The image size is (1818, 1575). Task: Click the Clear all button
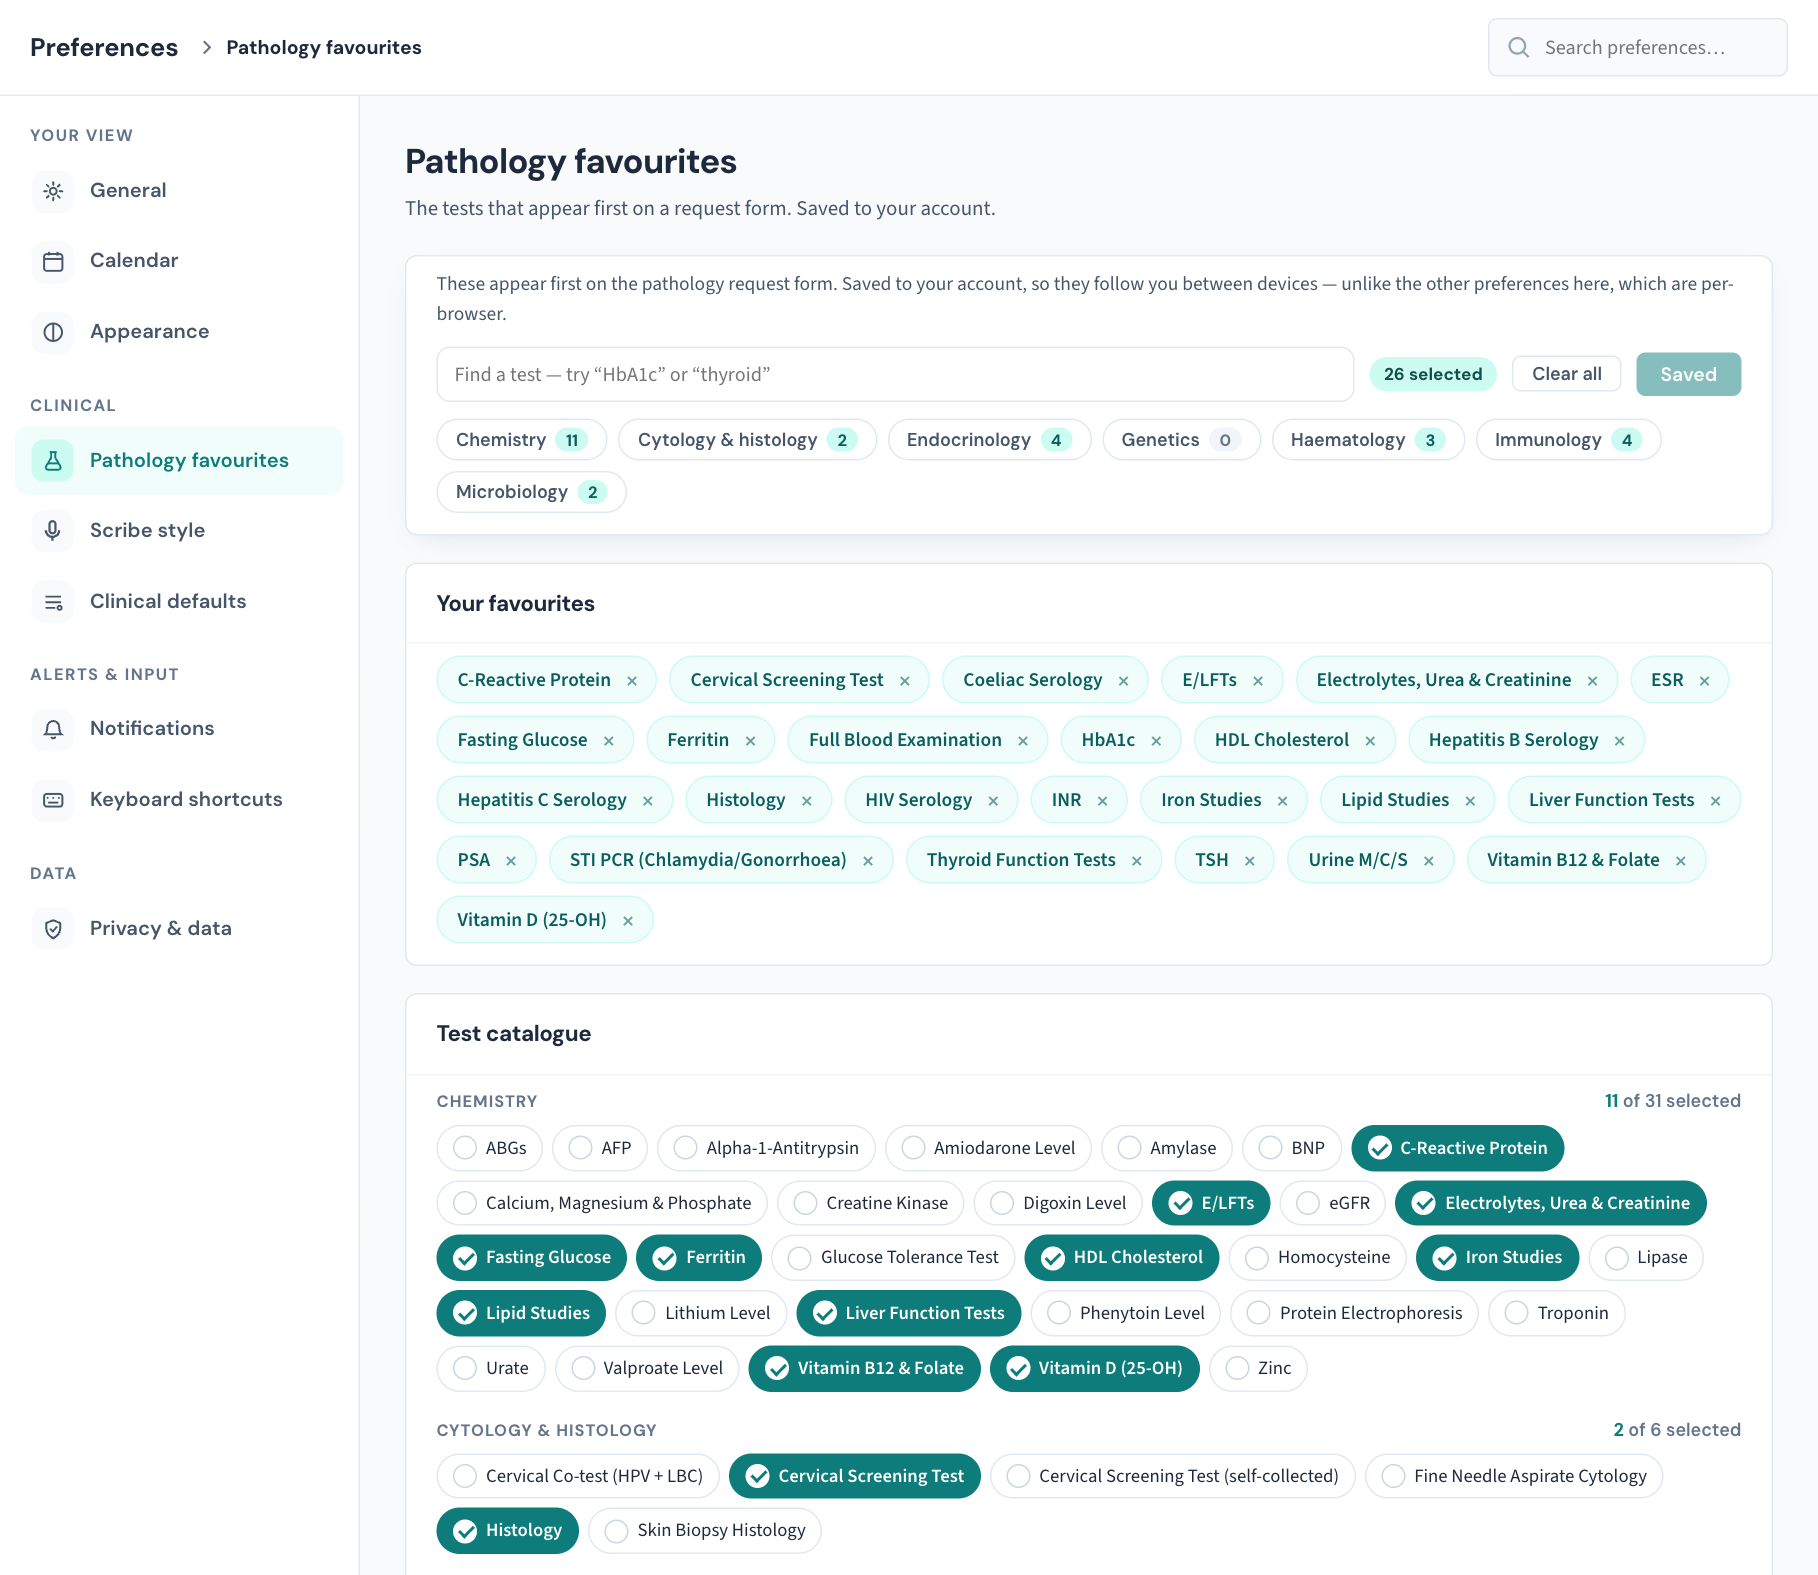click(1567, 374)
